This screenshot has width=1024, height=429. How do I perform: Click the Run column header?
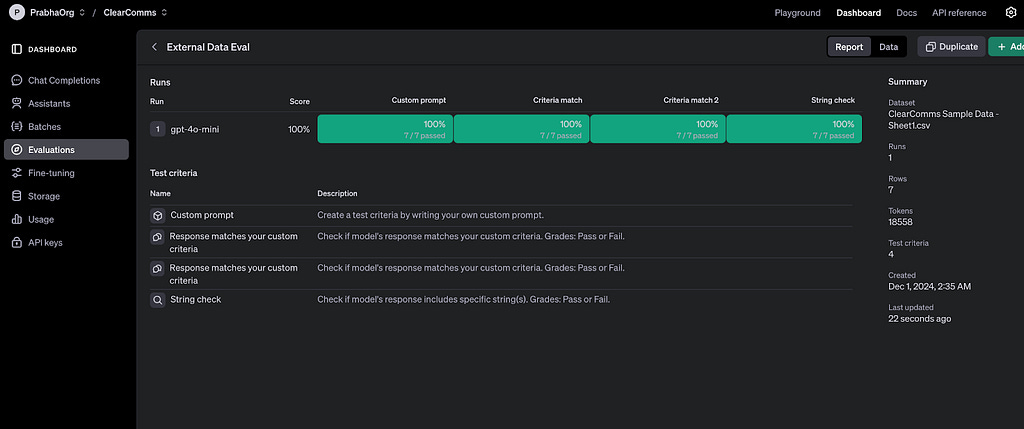[157, 101]
